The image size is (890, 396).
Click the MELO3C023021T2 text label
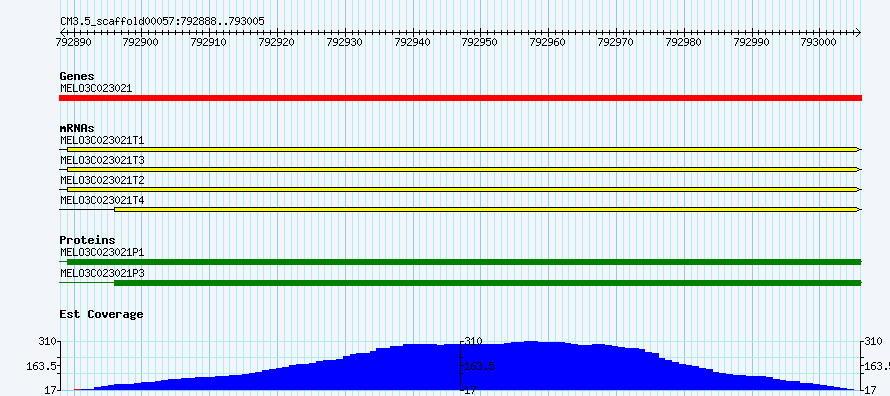[102, 180]
